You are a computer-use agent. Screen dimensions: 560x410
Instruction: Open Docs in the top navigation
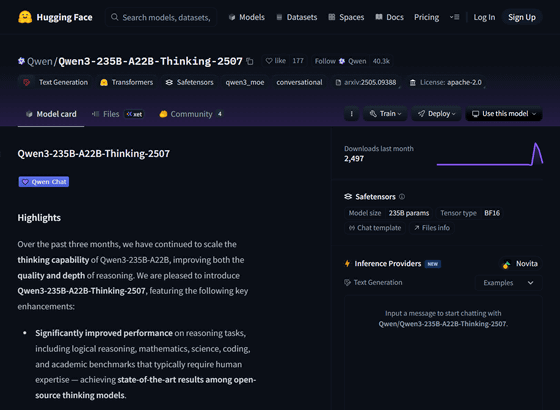pyautogui.click(x=390, y=17)
